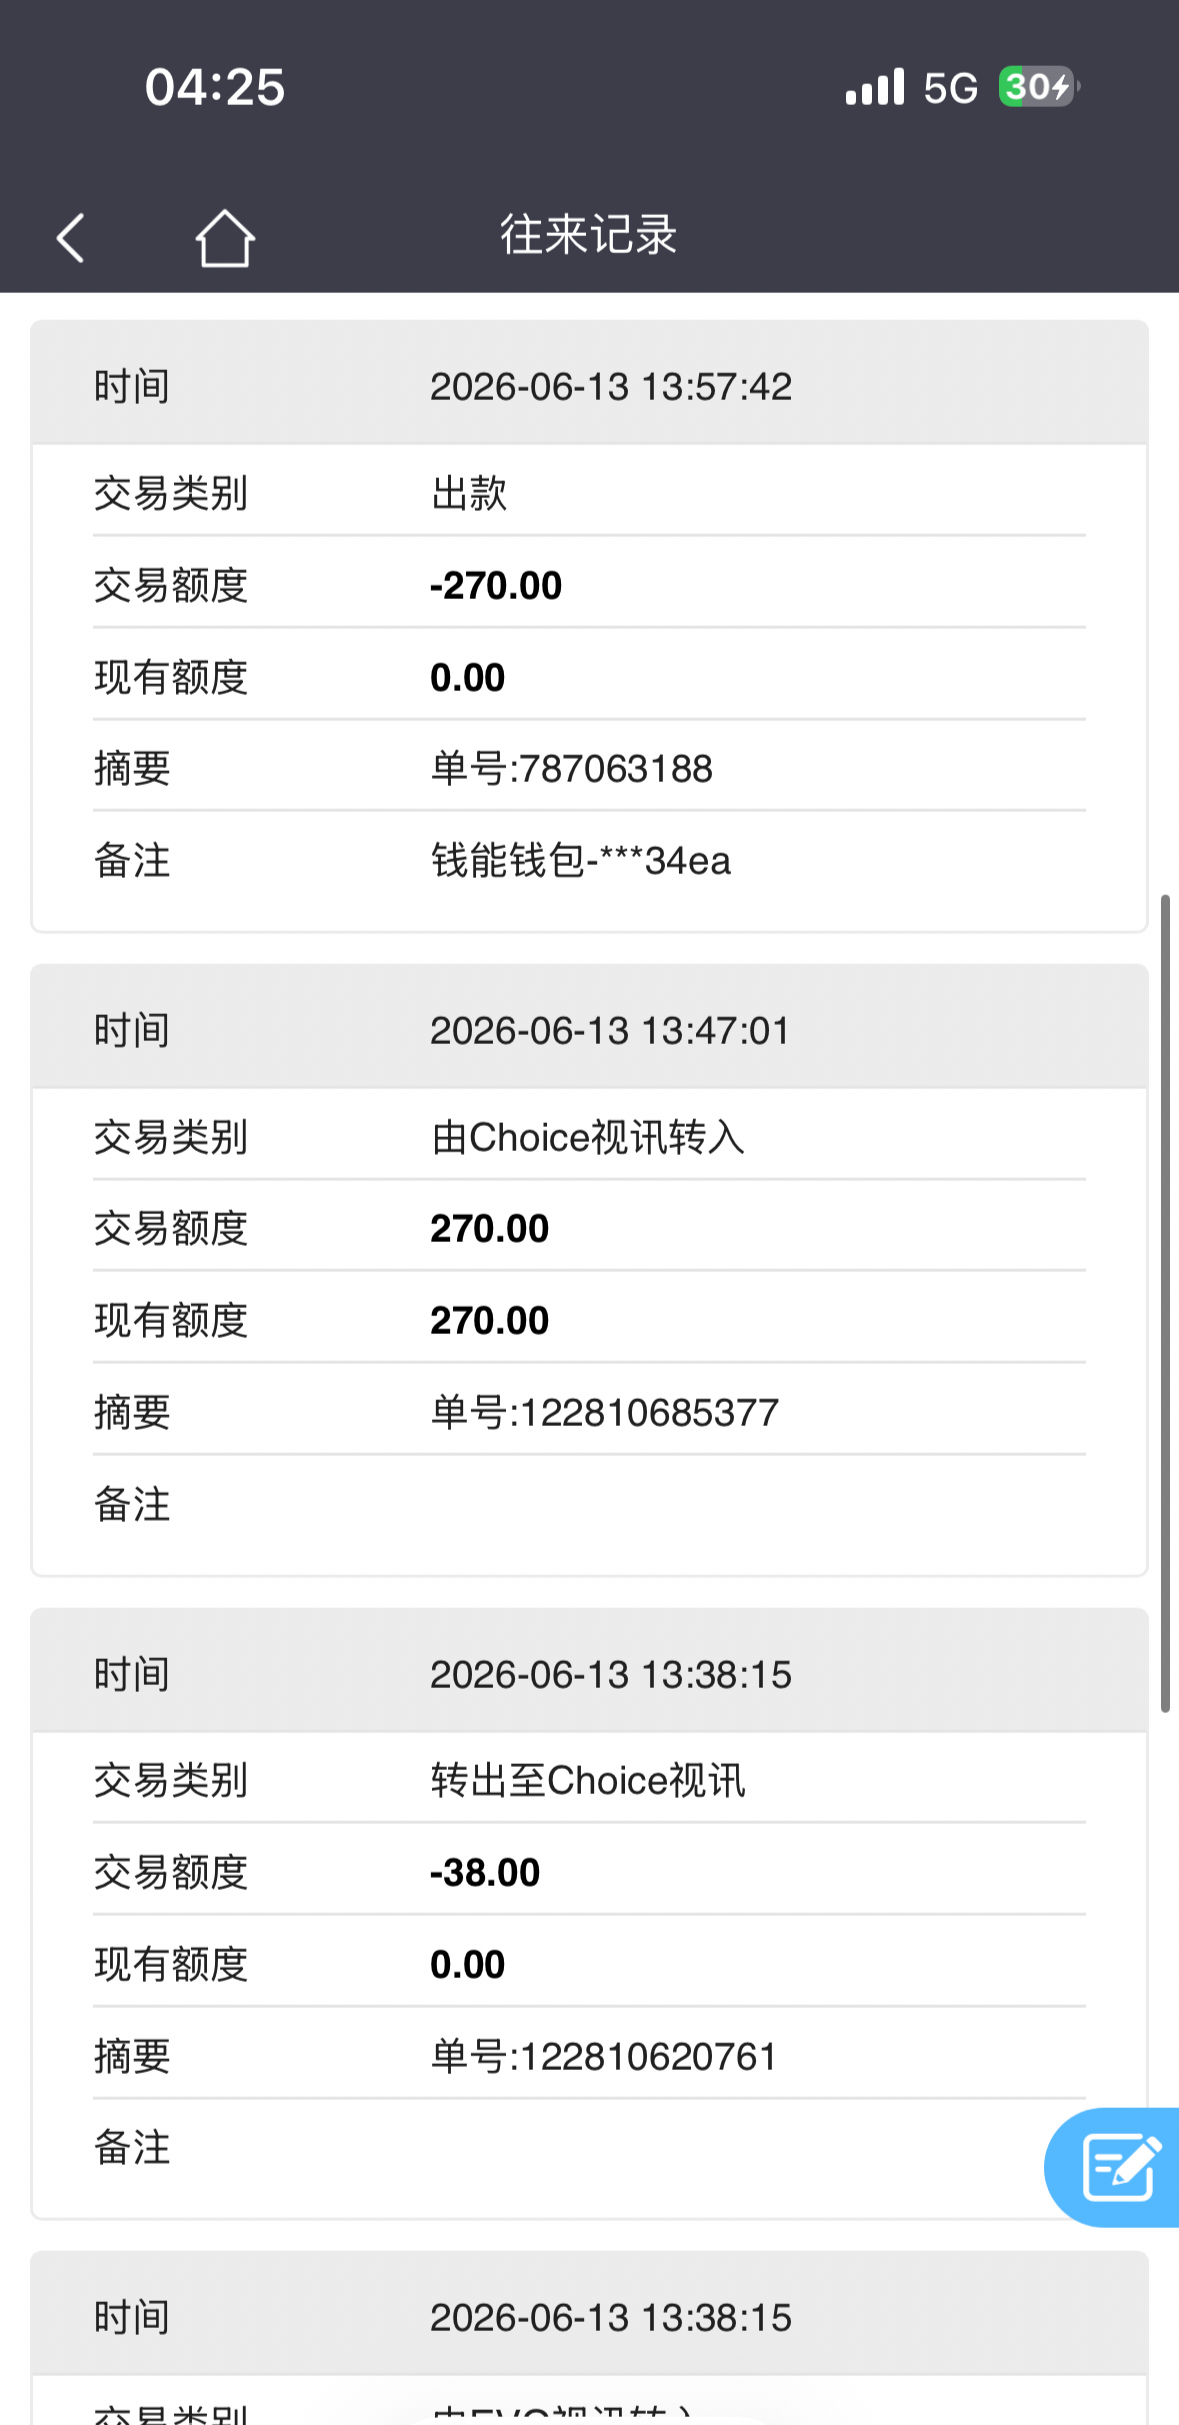Go to home via house icon
This screenshot has width=1179, height=2425.
point(225,238)
